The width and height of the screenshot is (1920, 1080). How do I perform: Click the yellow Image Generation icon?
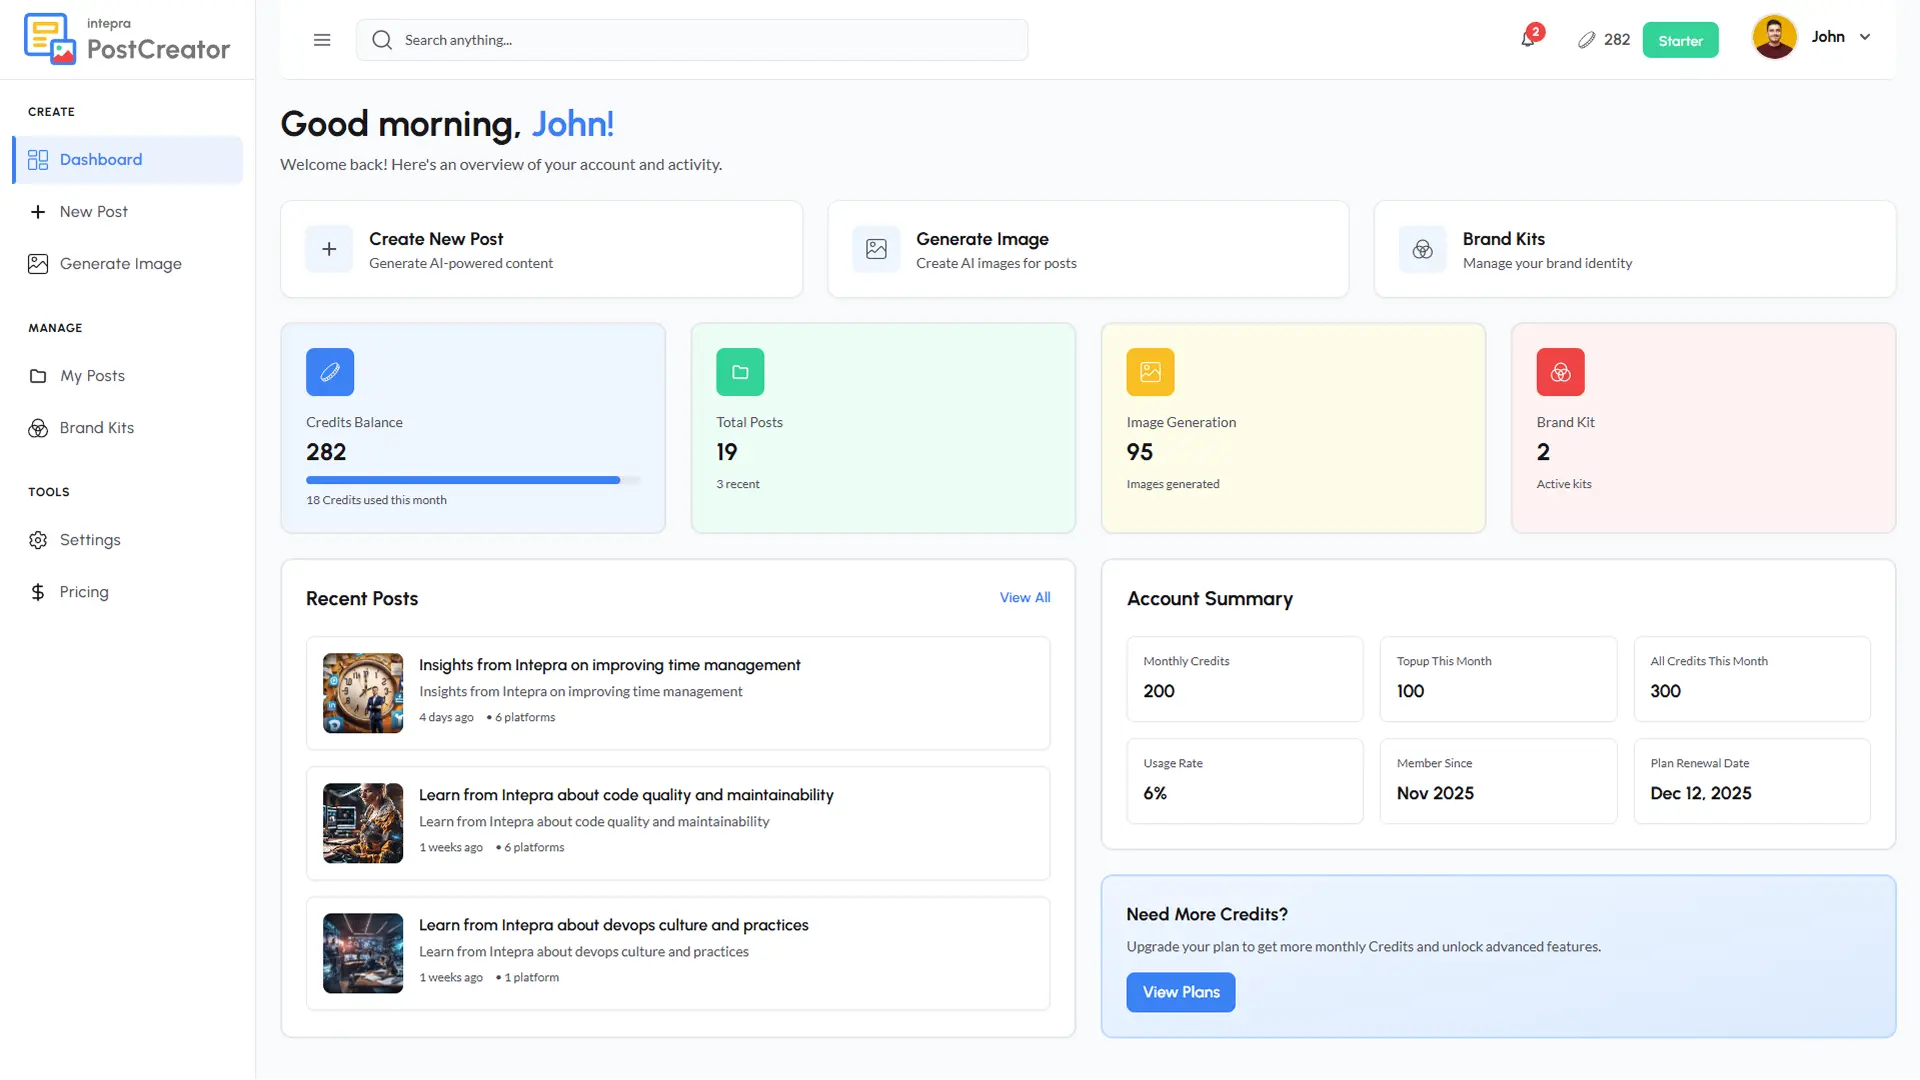(x=1150, y=372)
